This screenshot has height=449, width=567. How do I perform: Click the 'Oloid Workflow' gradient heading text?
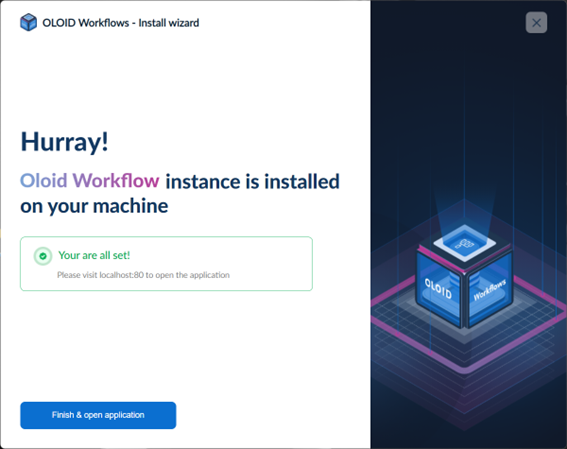point(90,180)
